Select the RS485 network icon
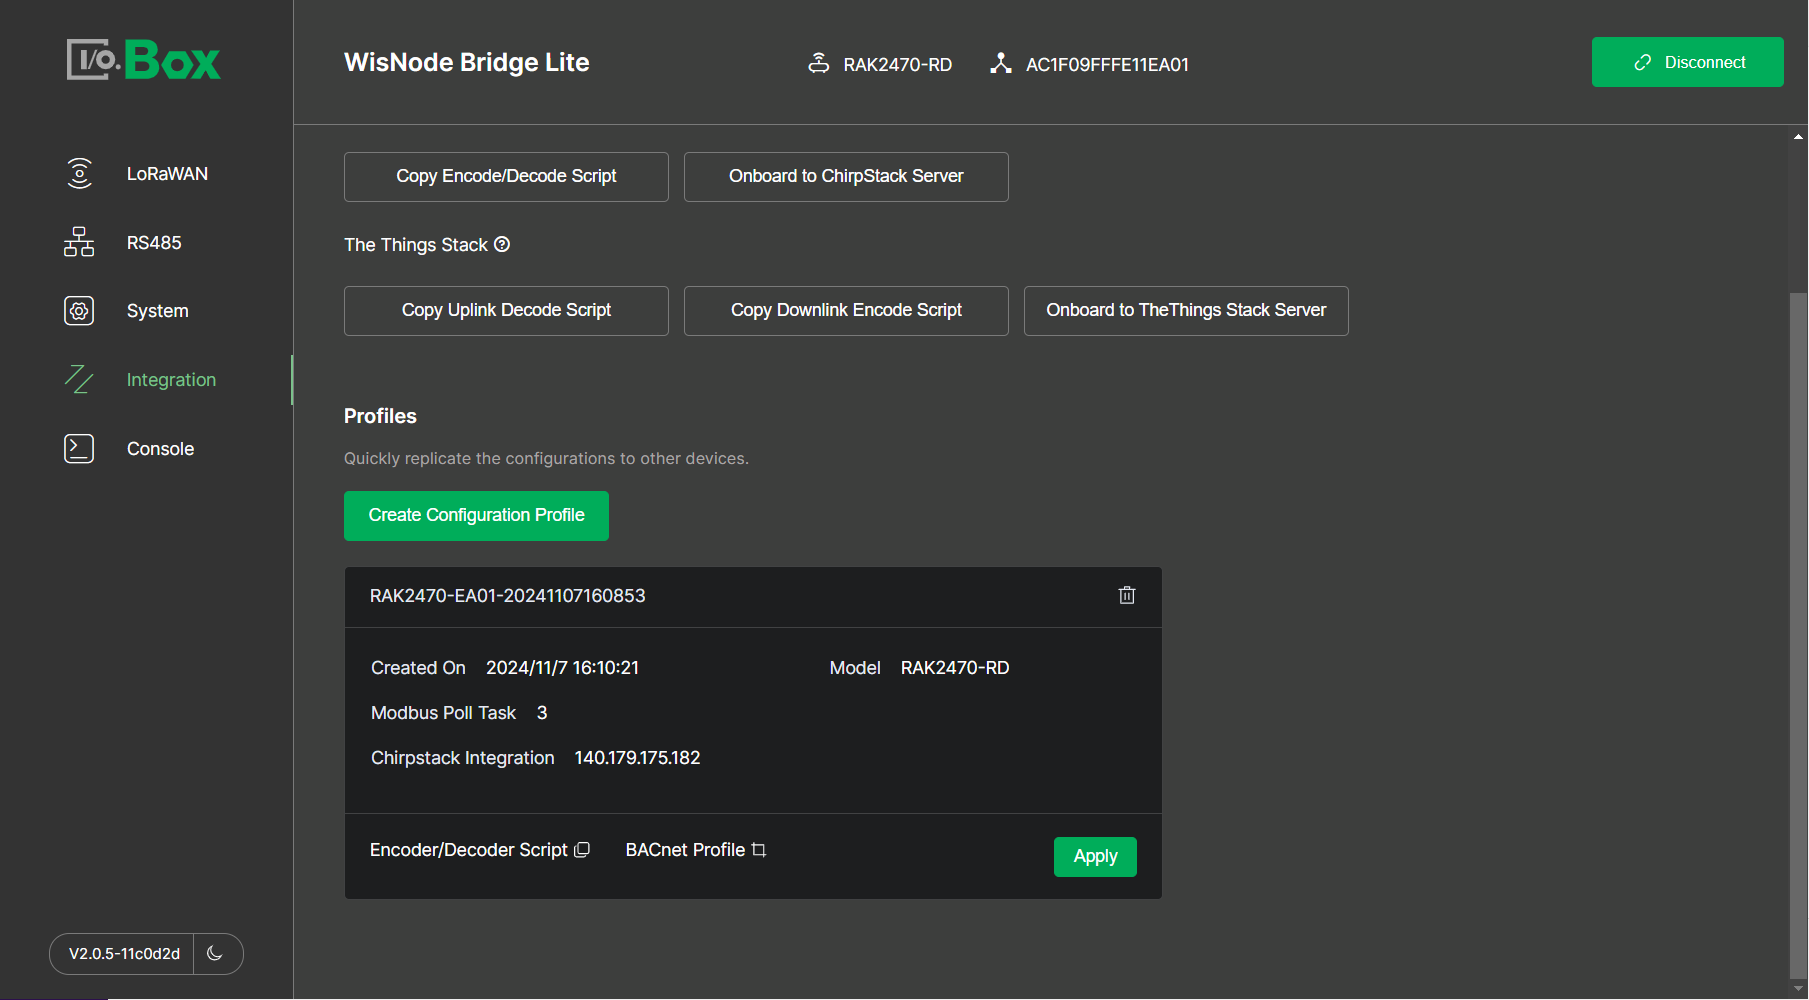Screen dimensions: 1809x1000 pyautogui.click(x=79, y=242)
